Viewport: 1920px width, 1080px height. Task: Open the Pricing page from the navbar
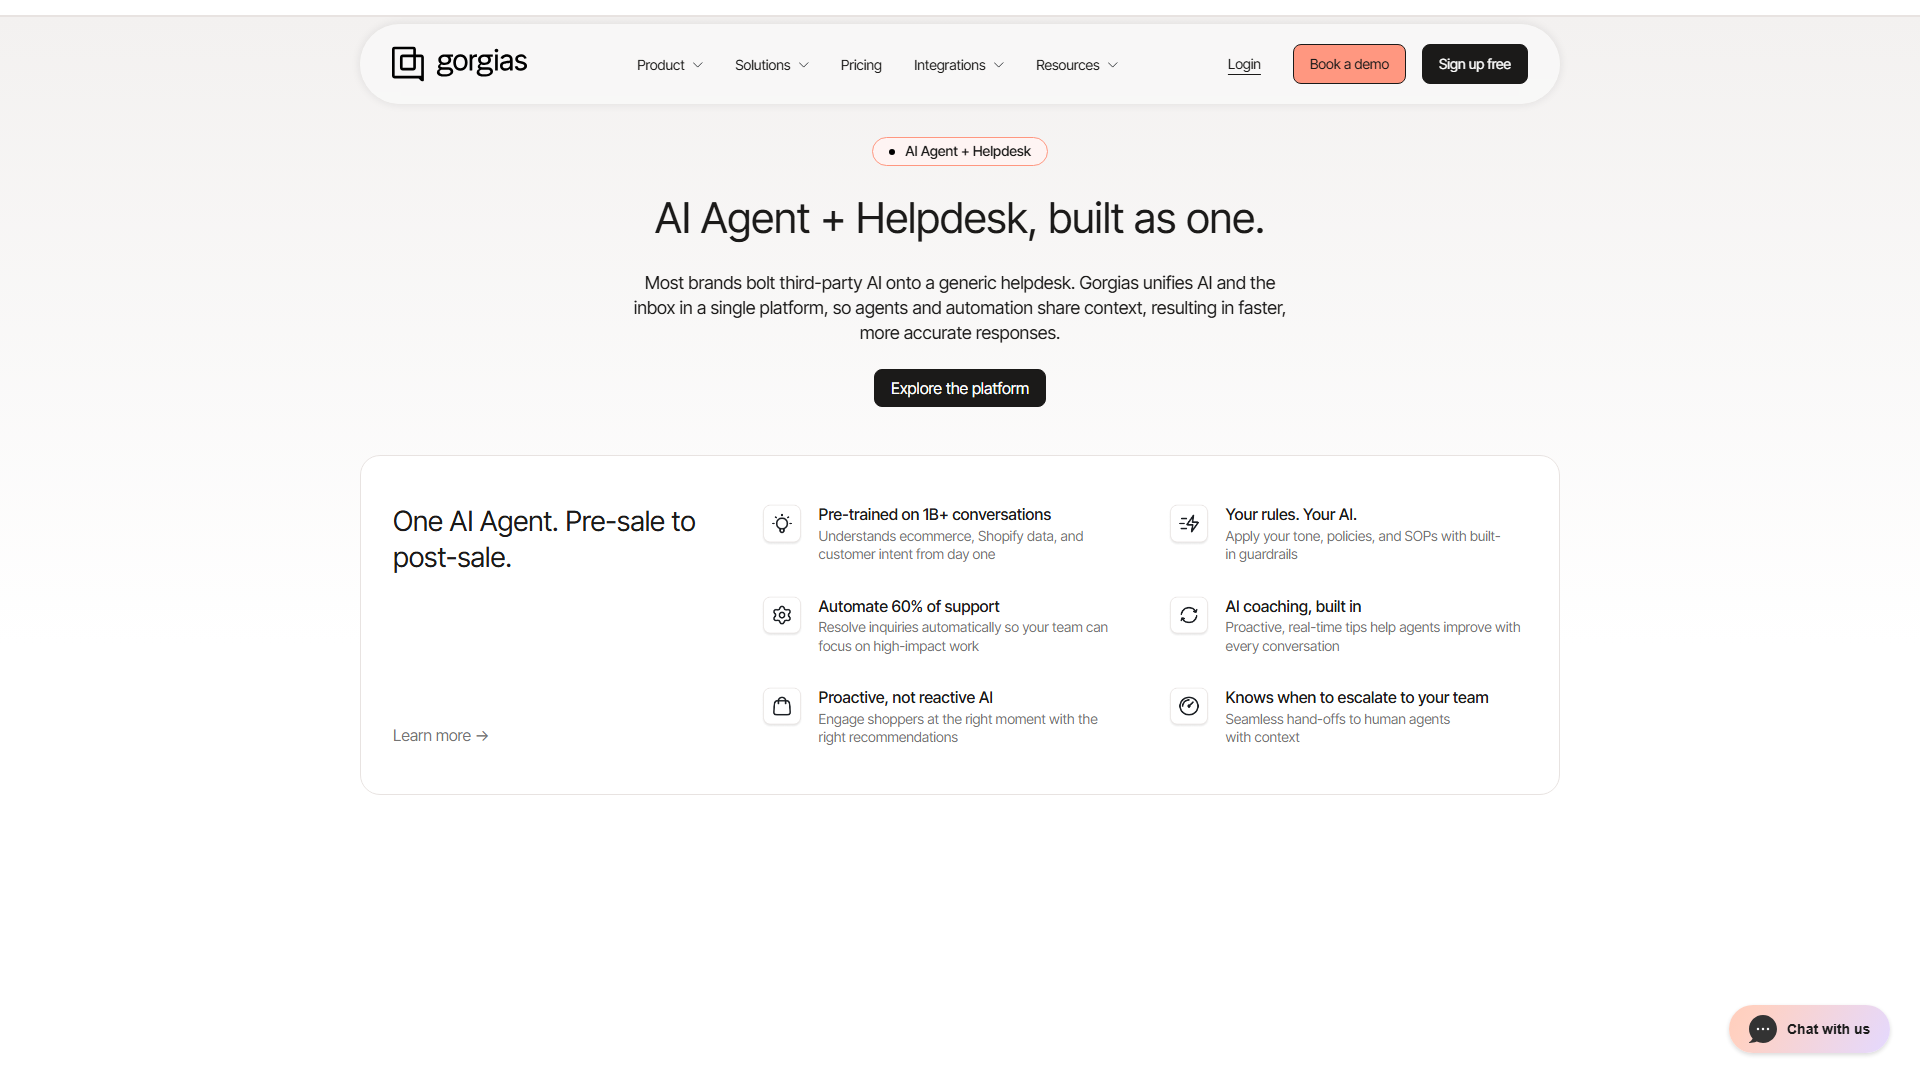861,65
